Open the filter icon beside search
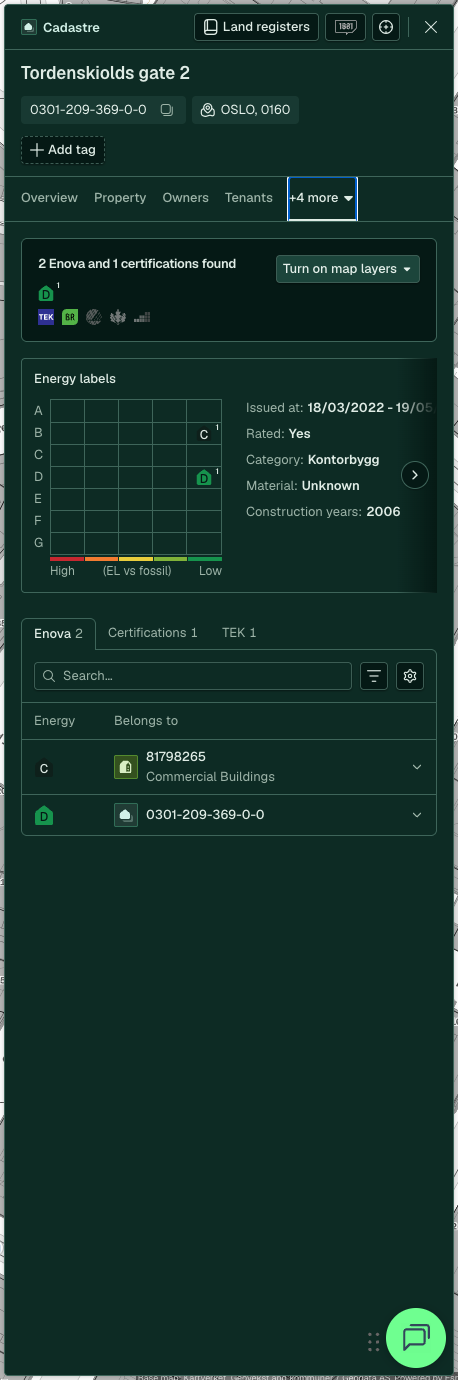Viewport: 458px width, 1380px height. click(374, 676)
